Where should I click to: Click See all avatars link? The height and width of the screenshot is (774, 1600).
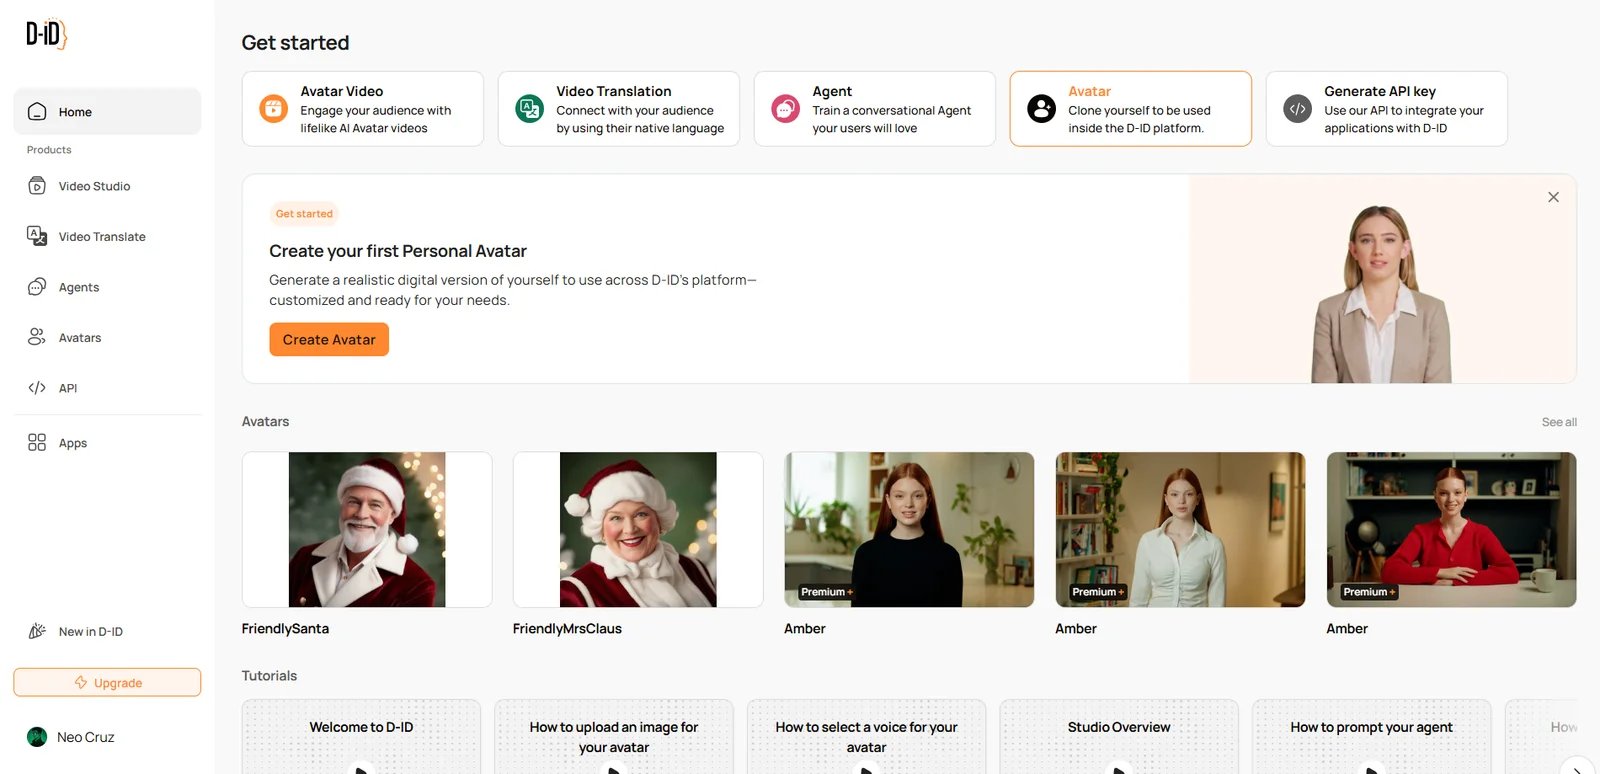tap(1559, 422)
